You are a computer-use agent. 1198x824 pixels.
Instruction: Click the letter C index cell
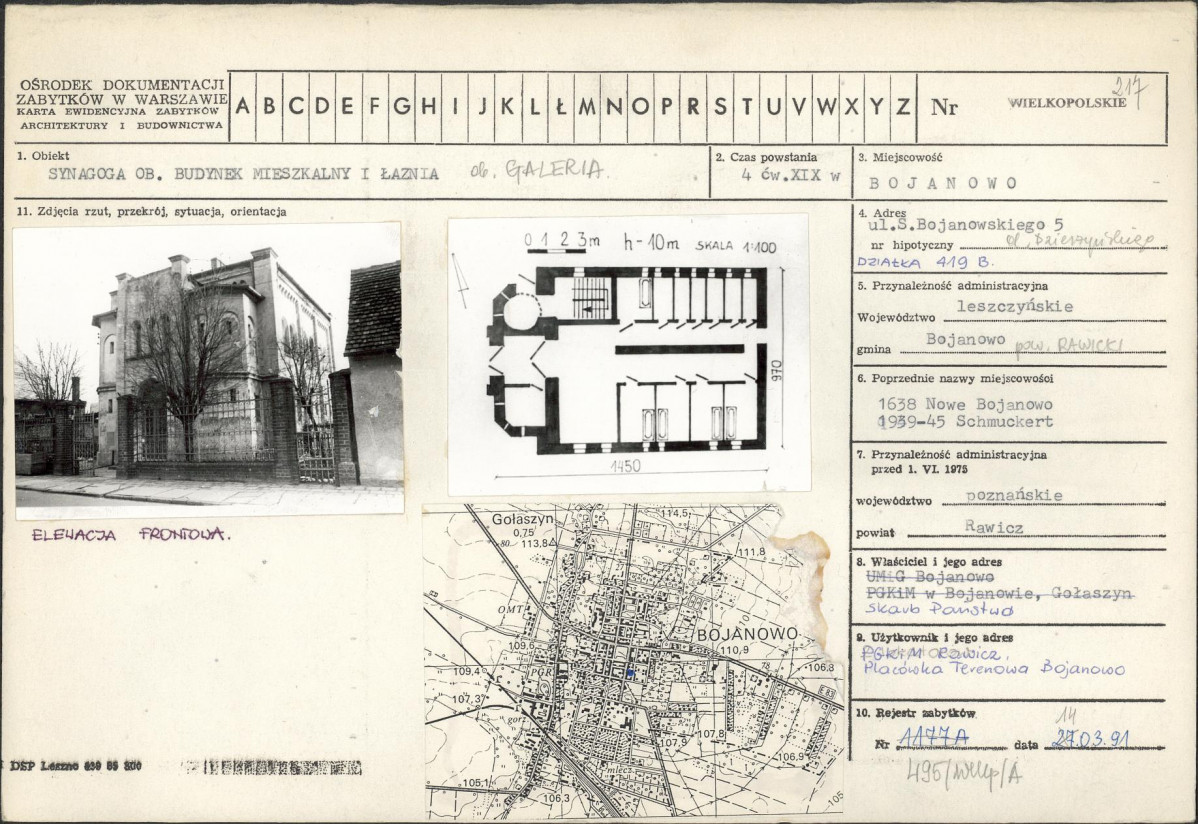pyautogui.click(x=296, y=107)
